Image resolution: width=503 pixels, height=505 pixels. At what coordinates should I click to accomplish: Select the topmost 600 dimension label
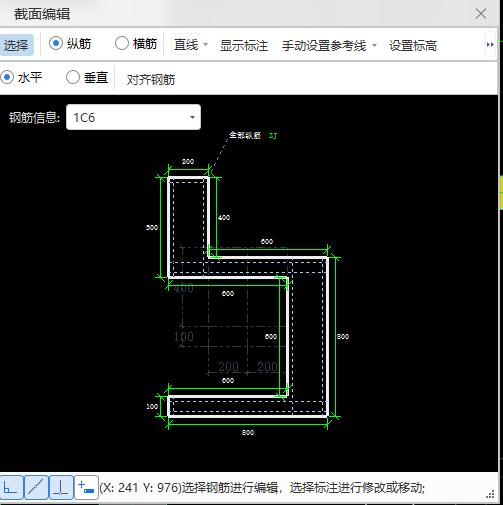(267, 242)
